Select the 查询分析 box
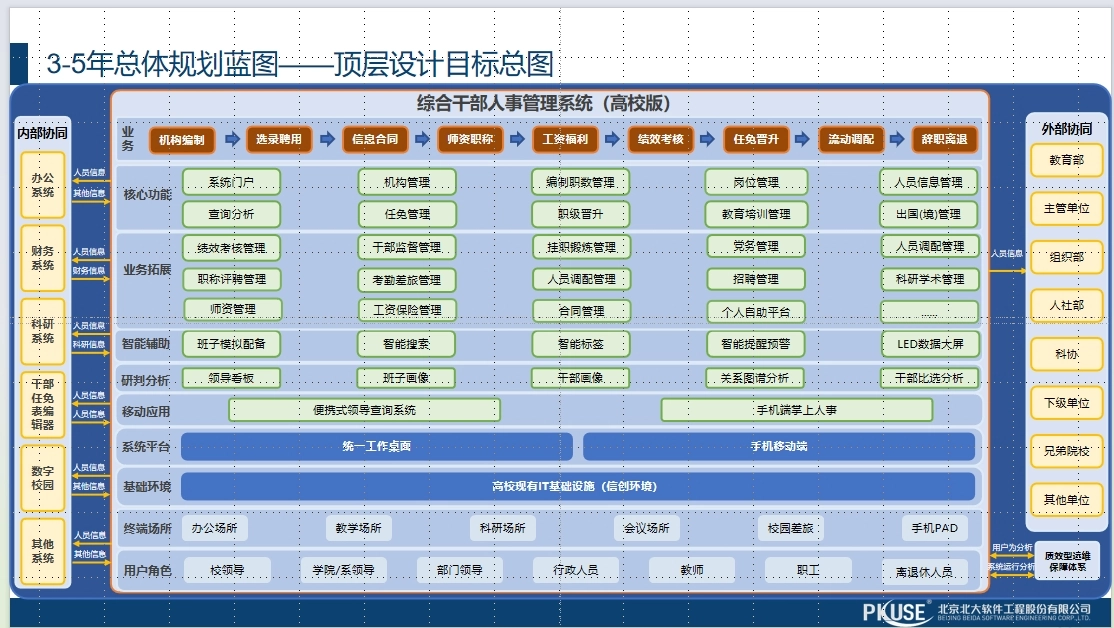Image resolution: width=1114 pixels, height=628 pixels. [x=231, y=214]
